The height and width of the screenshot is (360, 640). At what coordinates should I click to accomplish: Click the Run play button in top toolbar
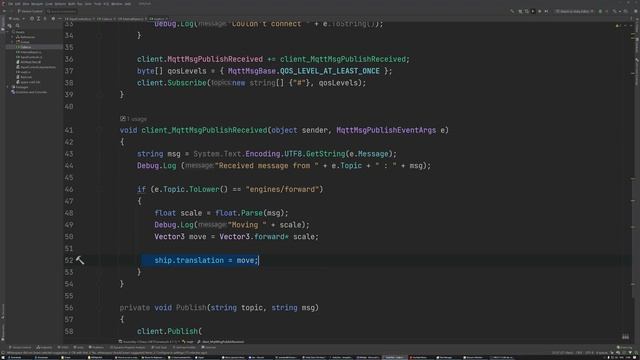533,11
